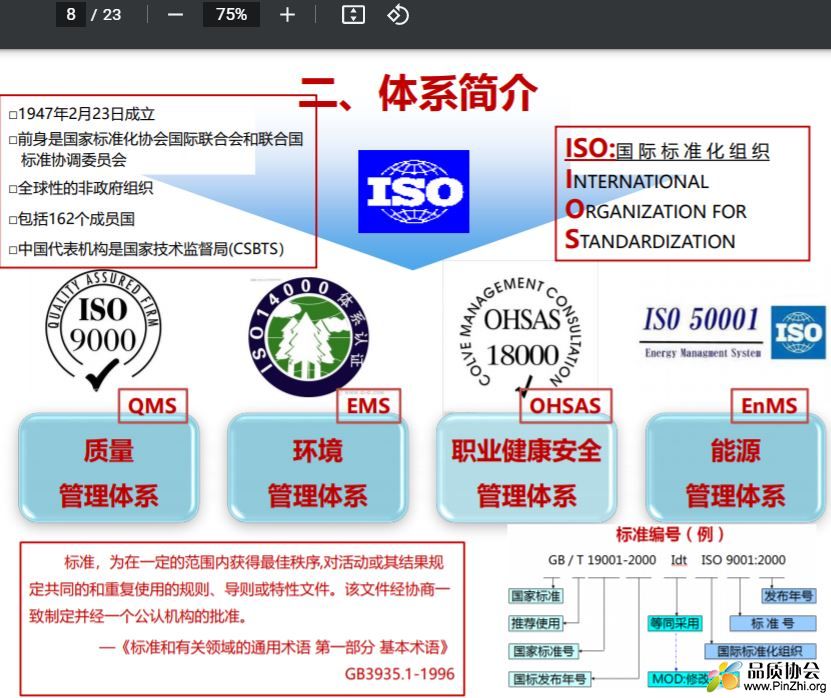Edit the current page number field showing 8
This screenshot has width=831, height=698.
pos(70,14)
